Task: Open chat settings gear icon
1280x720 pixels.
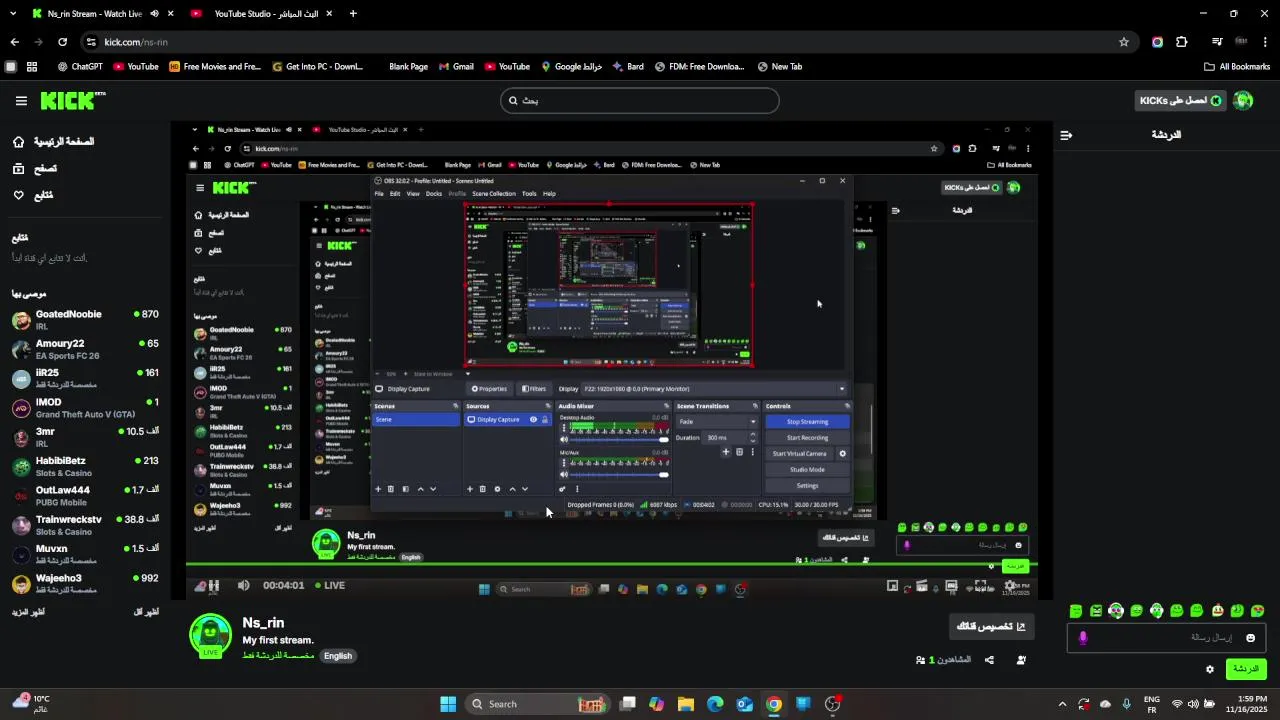Action: pyautogui.click(x=1209, y=669)
